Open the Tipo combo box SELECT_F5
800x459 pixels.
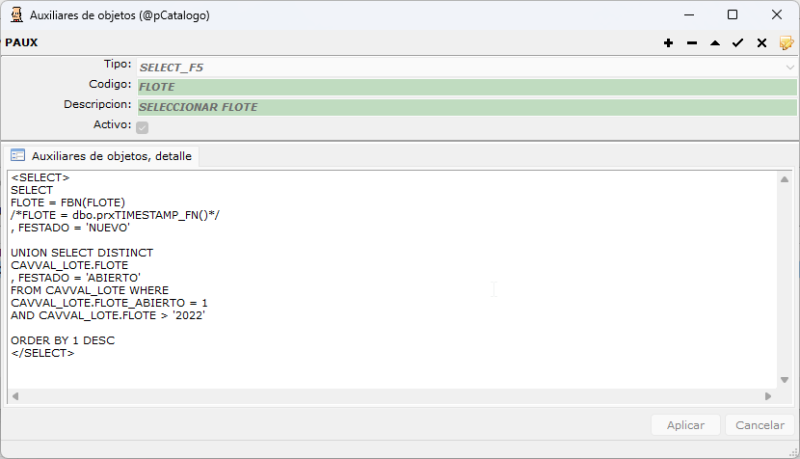point(460,67)
